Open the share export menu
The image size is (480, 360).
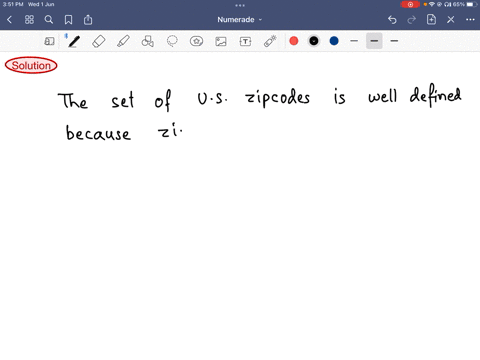click(88, 20)
